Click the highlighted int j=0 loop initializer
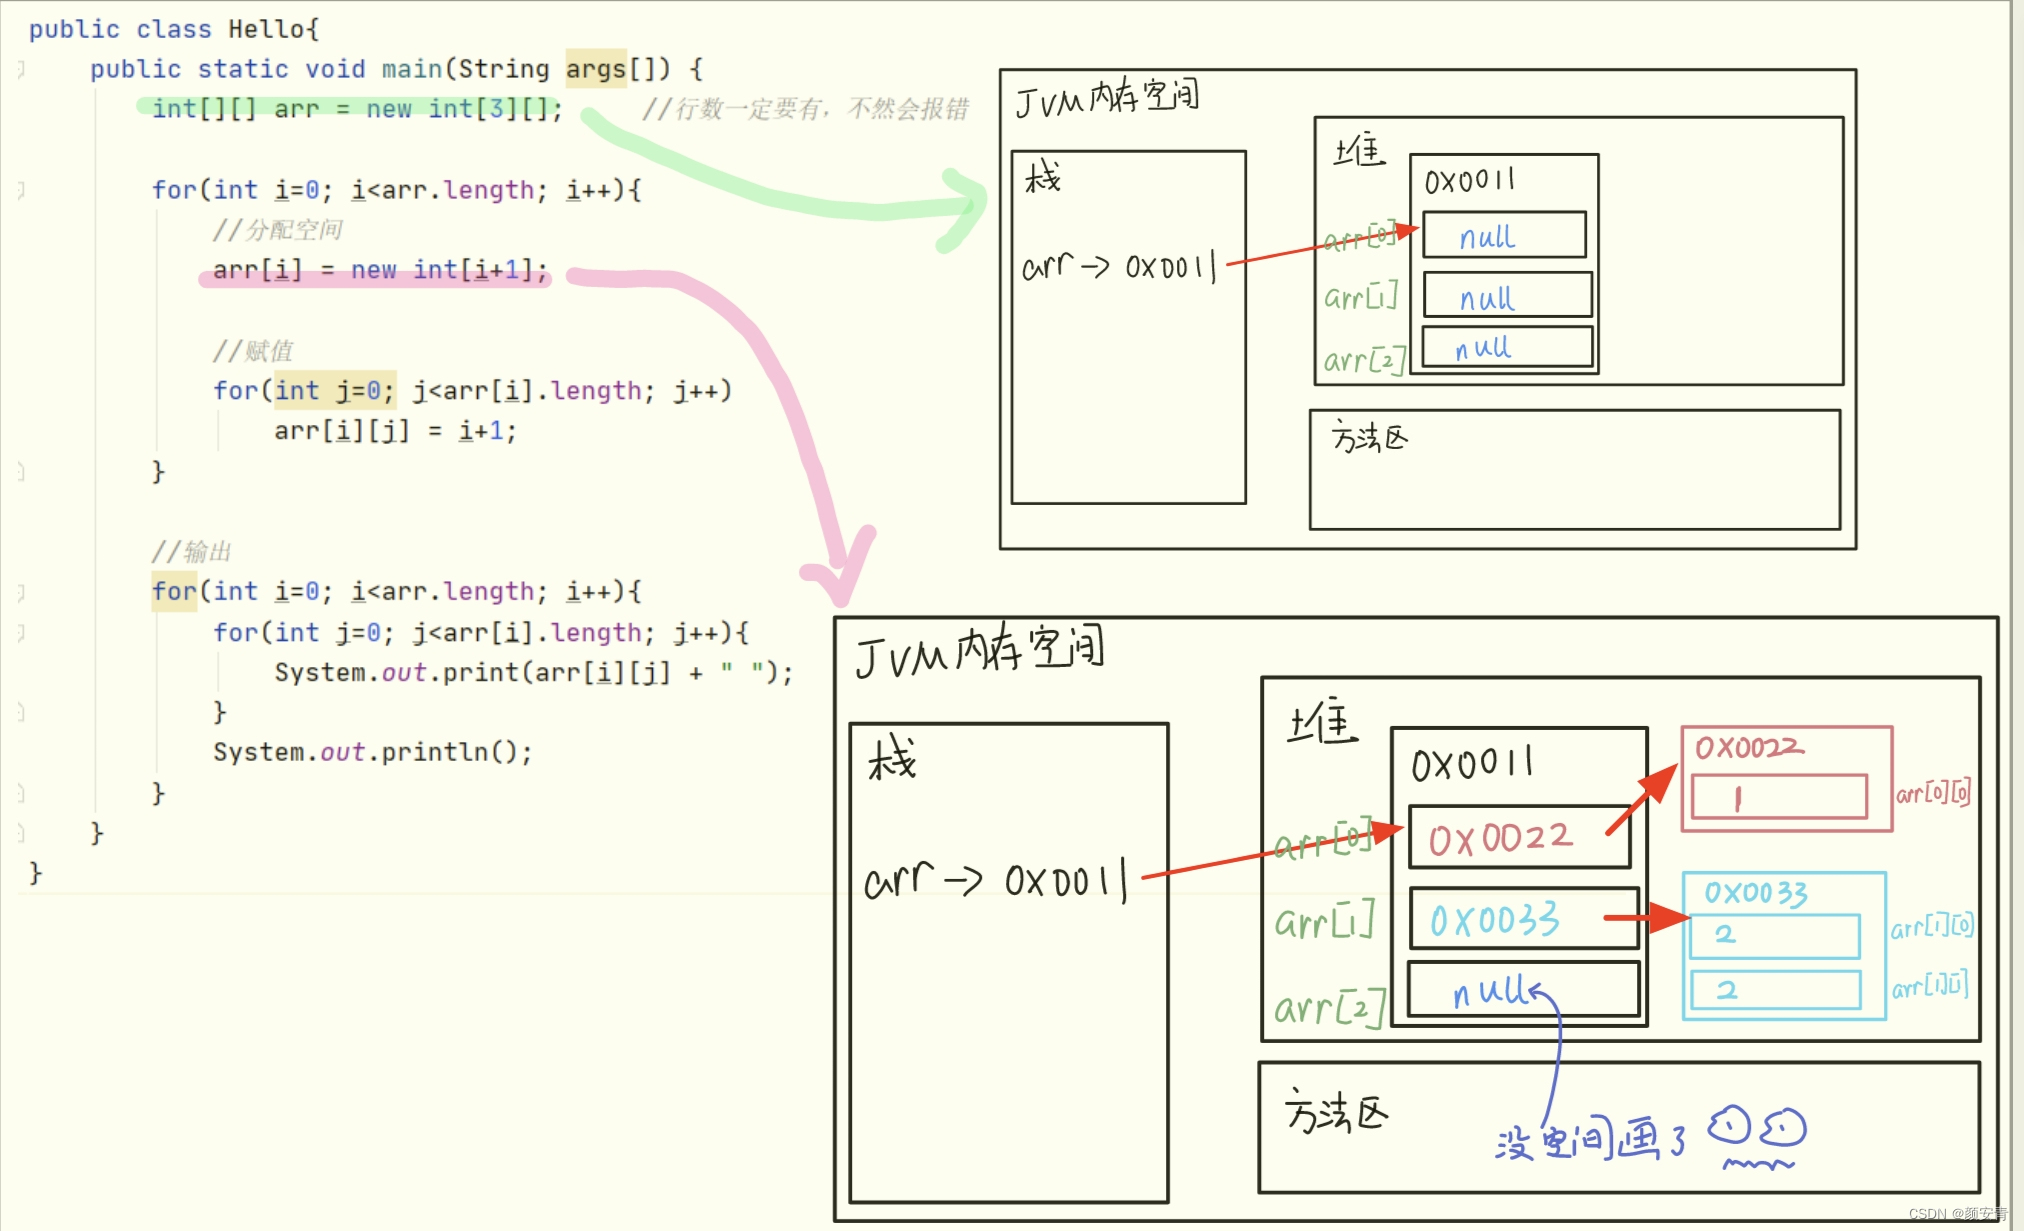 tap(333, 390)
